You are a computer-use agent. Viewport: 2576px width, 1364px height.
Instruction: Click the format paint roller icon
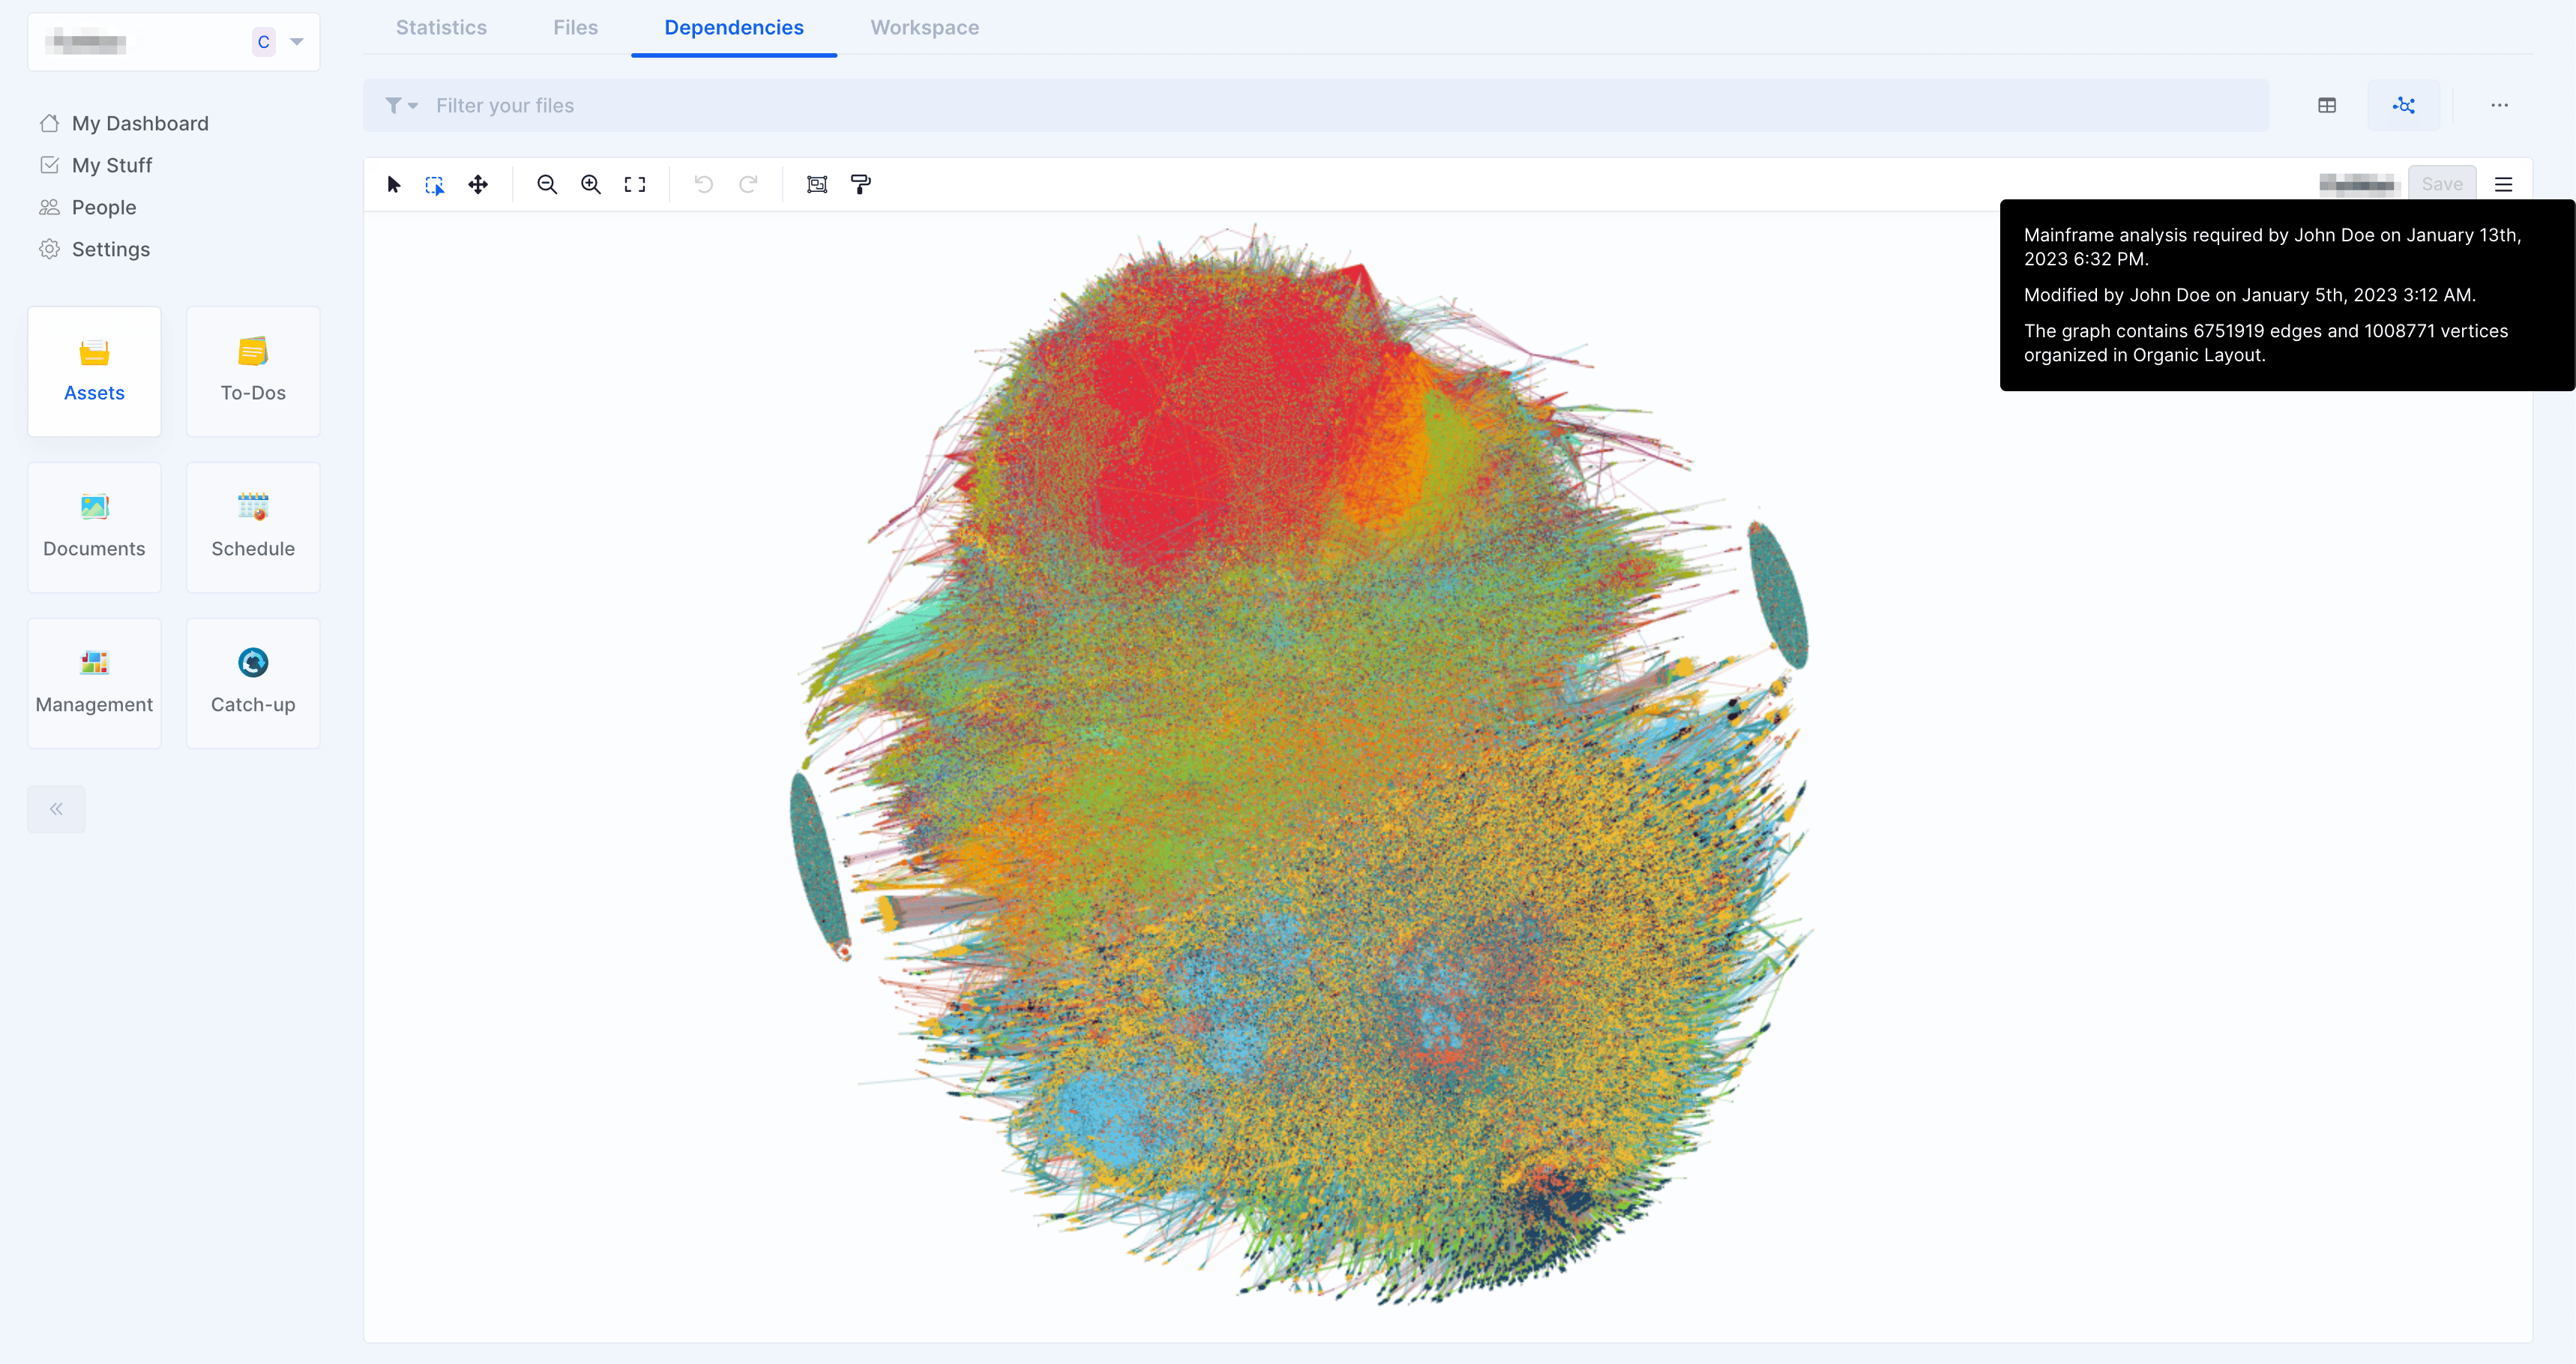coord(860,184)
